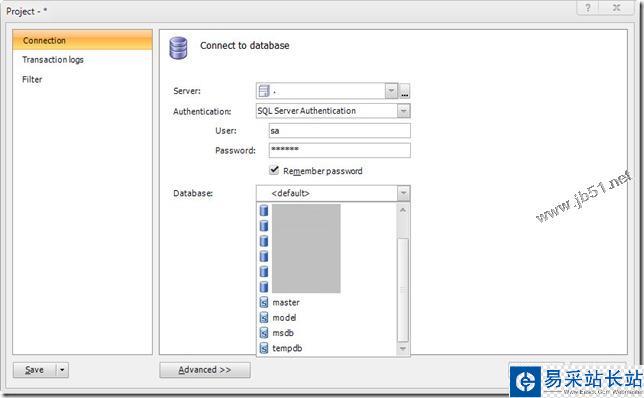
Task: Click the master system database icon
Action: [264, 303]
